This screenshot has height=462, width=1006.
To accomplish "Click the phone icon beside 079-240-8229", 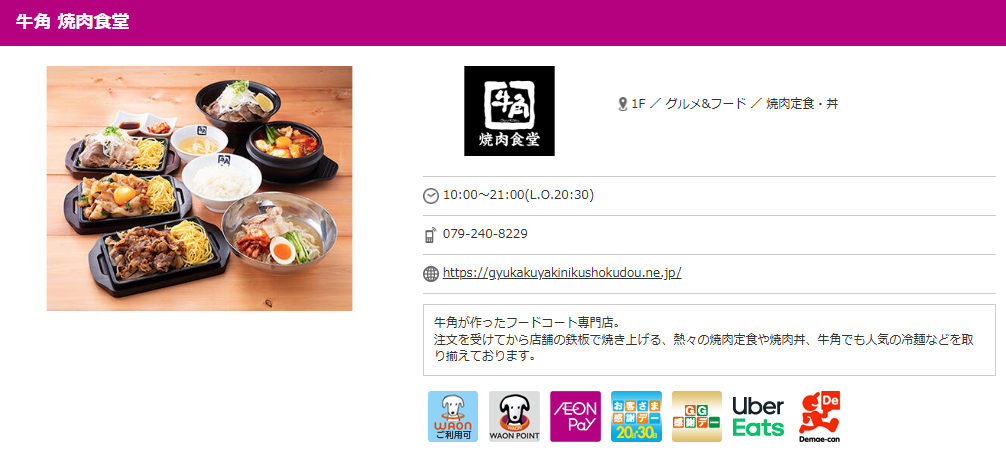I will pyautogui.click(x=431, y=235).
